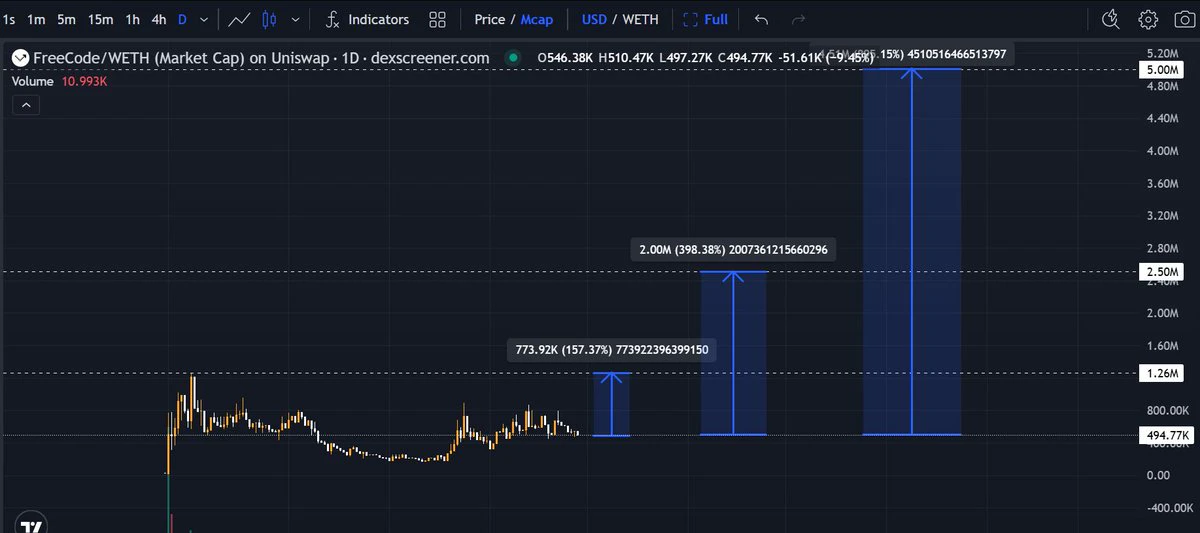Open the Indicators menu
This screenshot has height=533, width=1200.
pyautogui.click(x=367, y=19)
